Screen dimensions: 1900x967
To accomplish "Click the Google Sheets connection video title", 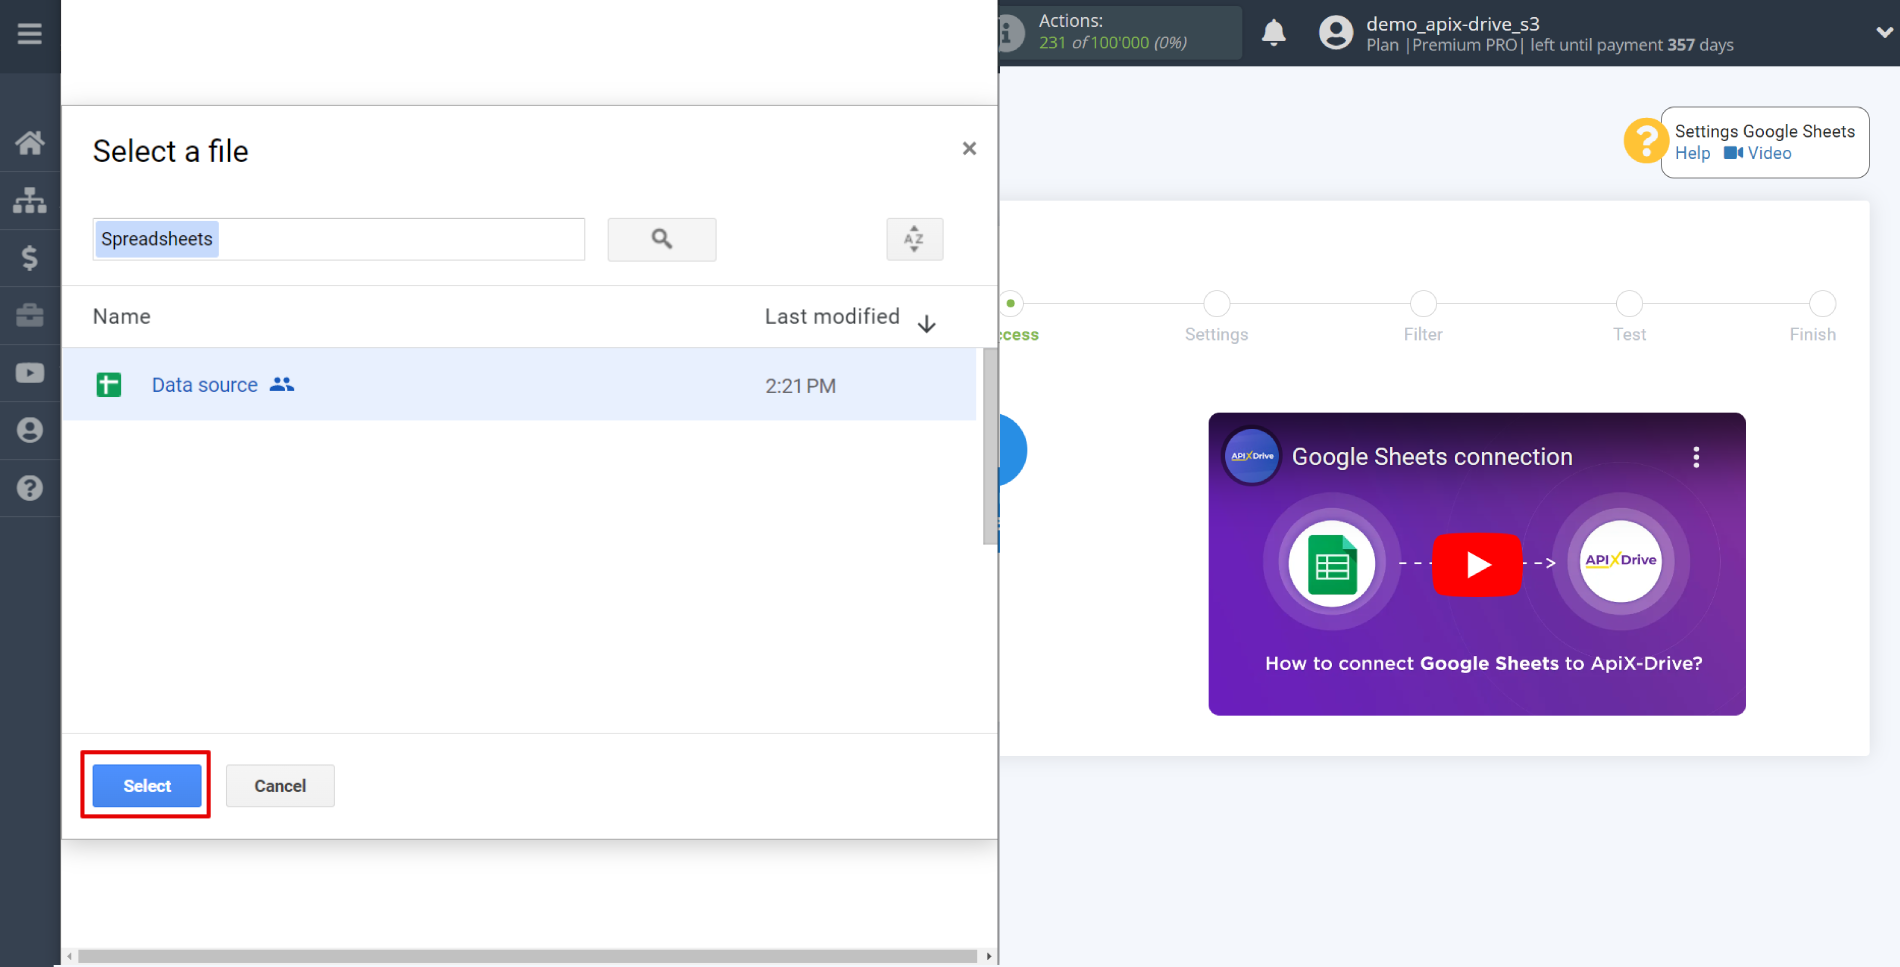I will point(1432,457).
